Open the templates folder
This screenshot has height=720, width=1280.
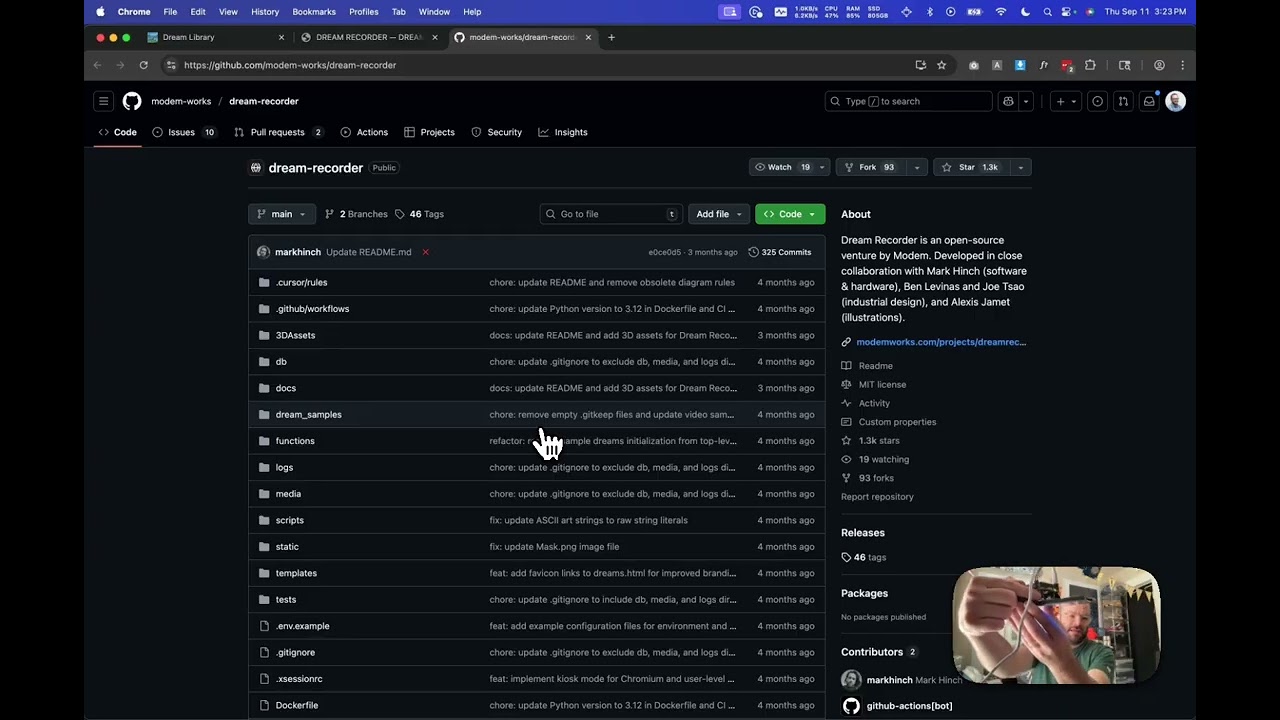click(296, 573)
